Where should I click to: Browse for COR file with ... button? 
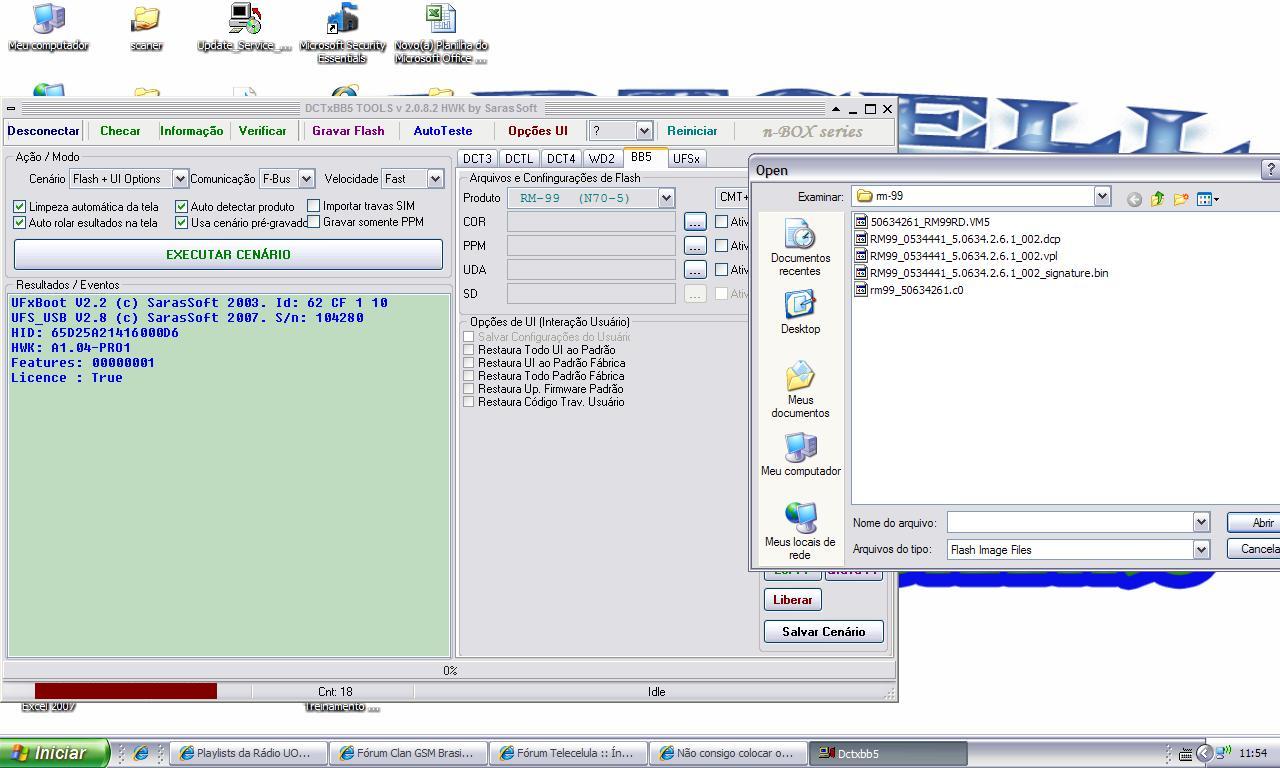(695, 221)
